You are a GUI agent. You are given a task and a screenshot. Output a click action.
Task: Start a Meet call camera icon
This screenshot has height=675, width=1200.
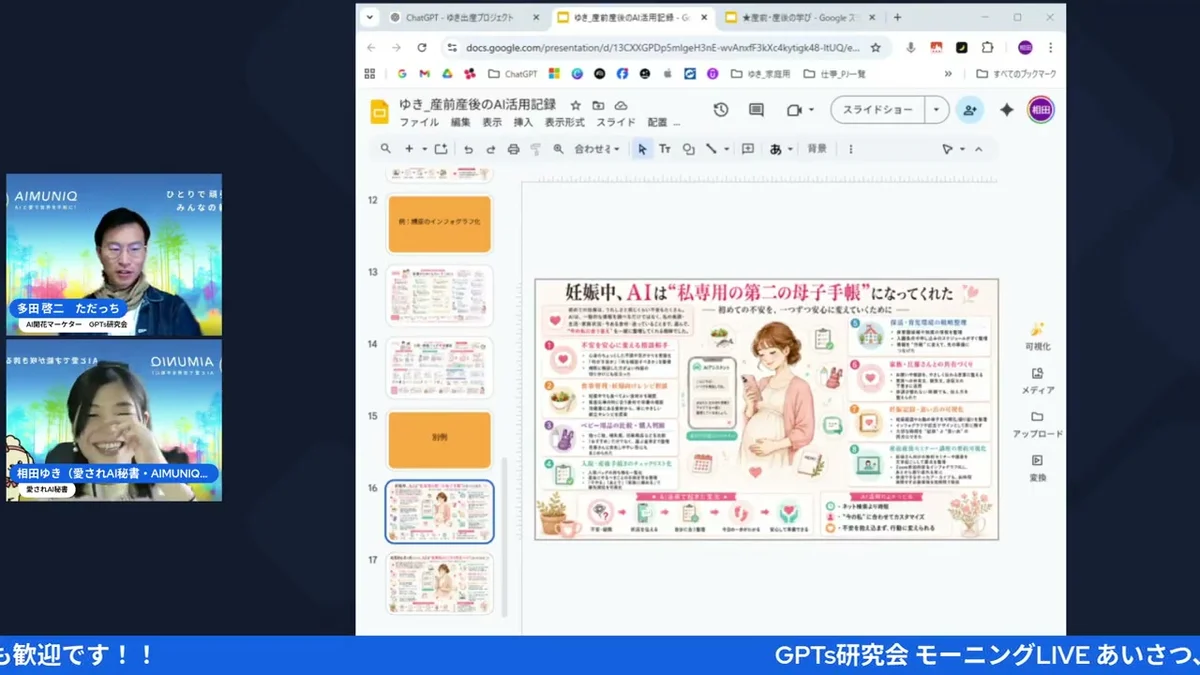pyautogui.click(x=794, y=110)
